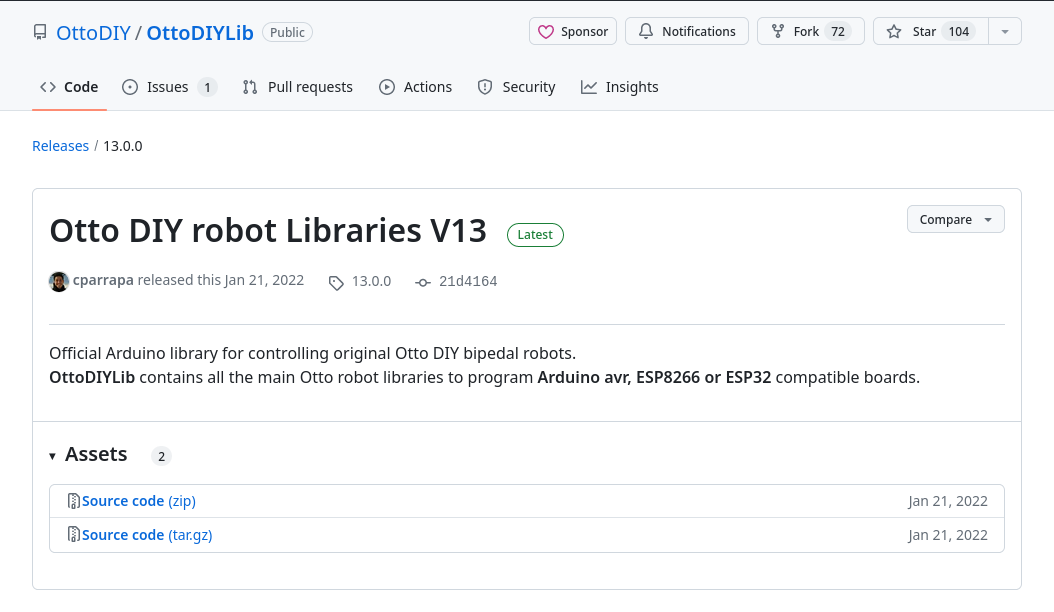This screenshot has width=1054, height=612.
Task: Star the OttoDIYLib repository
Action: [929, 32]
